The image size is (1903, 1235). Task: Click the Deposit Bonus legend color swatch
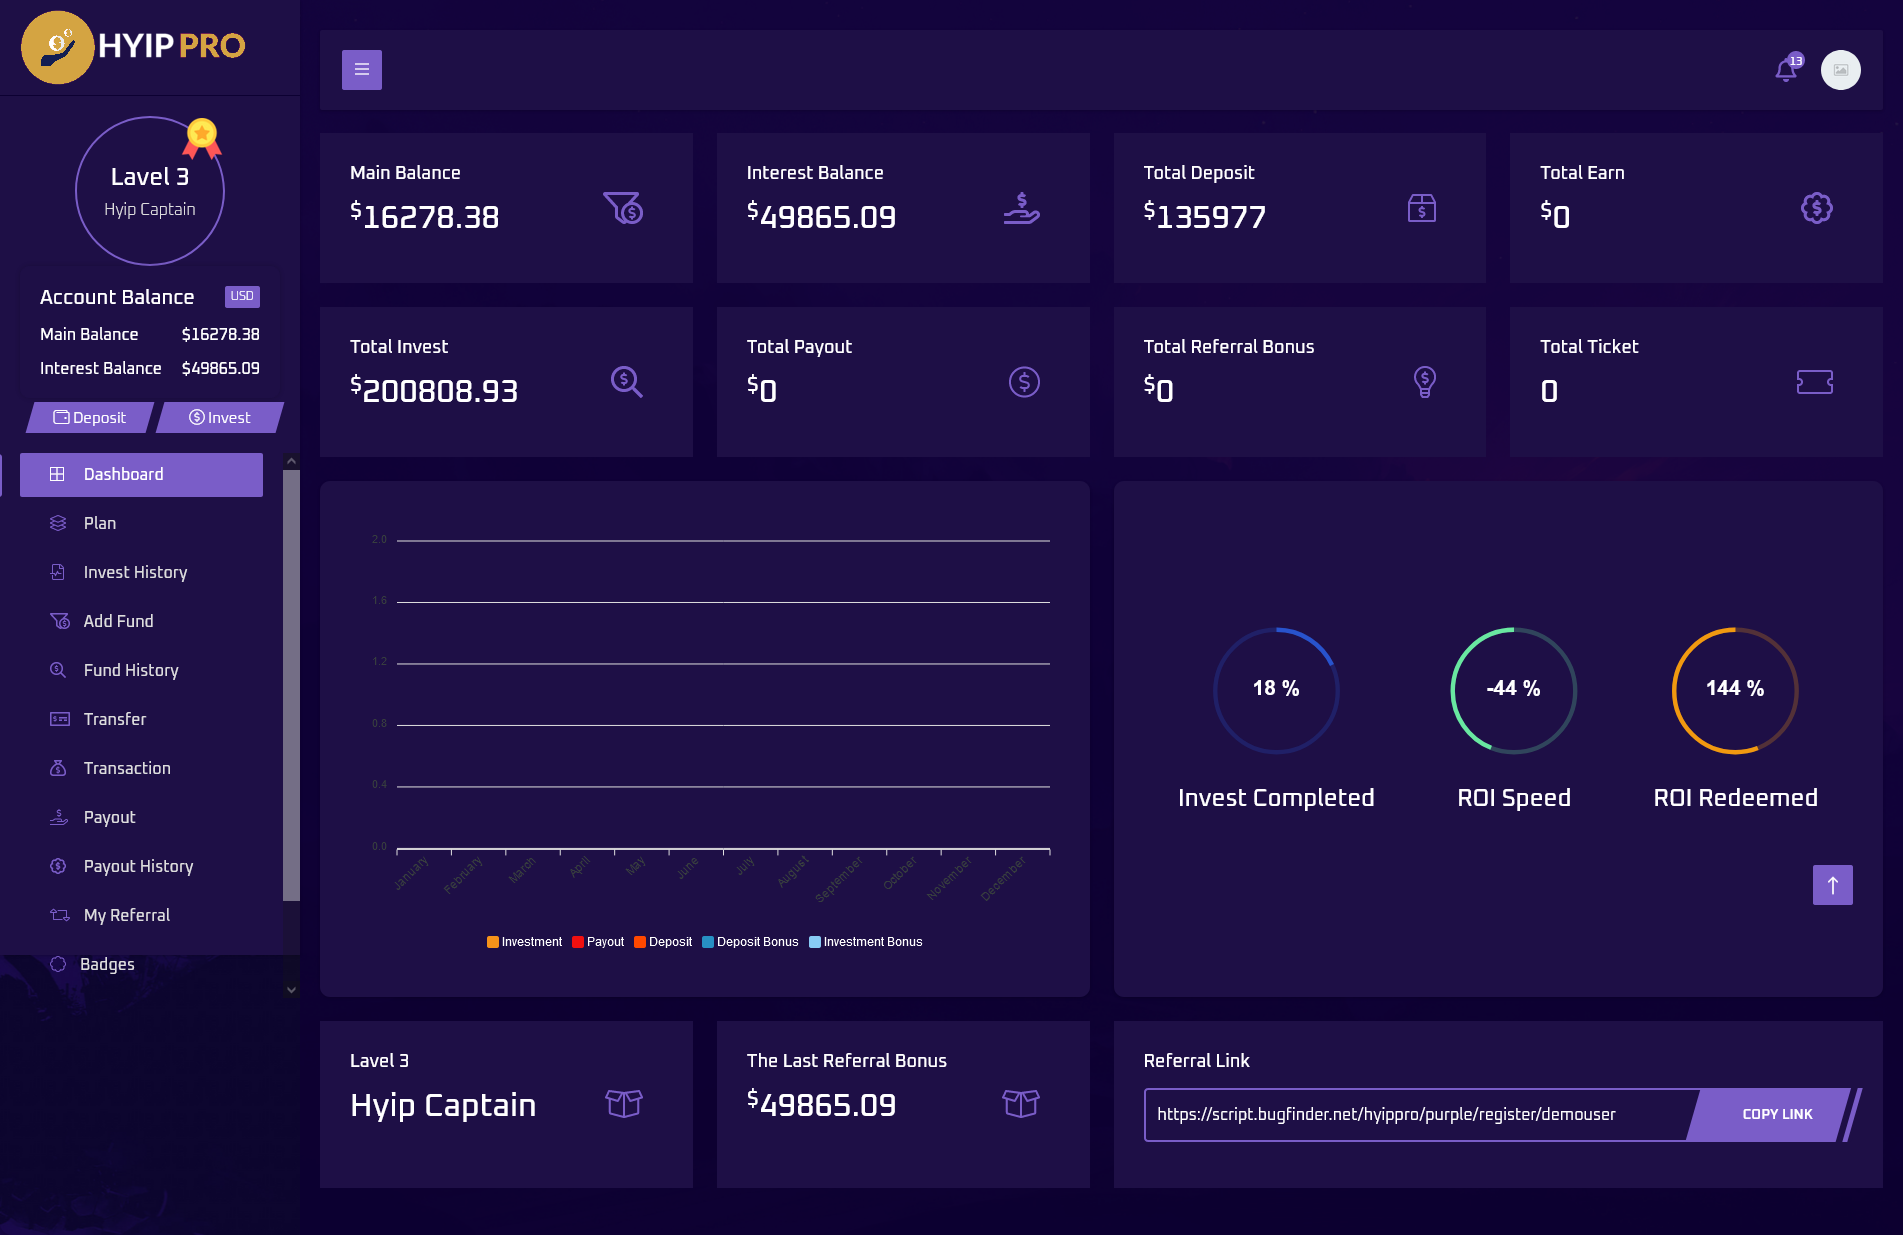click(708, 942)
